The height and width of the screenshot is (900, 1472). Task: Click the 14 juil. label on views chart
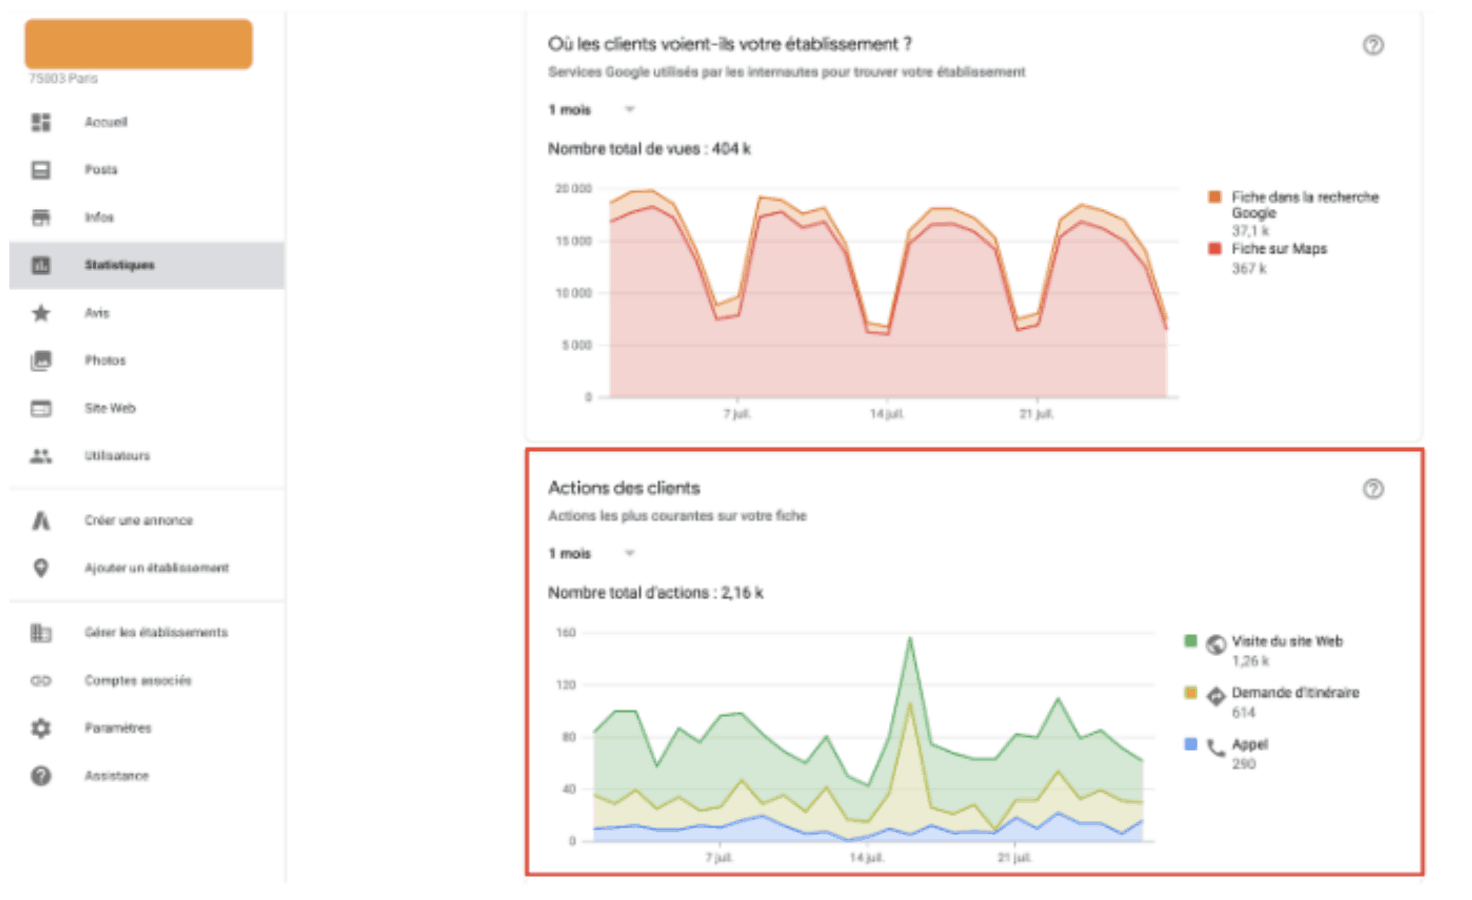(x=886, y=414)
